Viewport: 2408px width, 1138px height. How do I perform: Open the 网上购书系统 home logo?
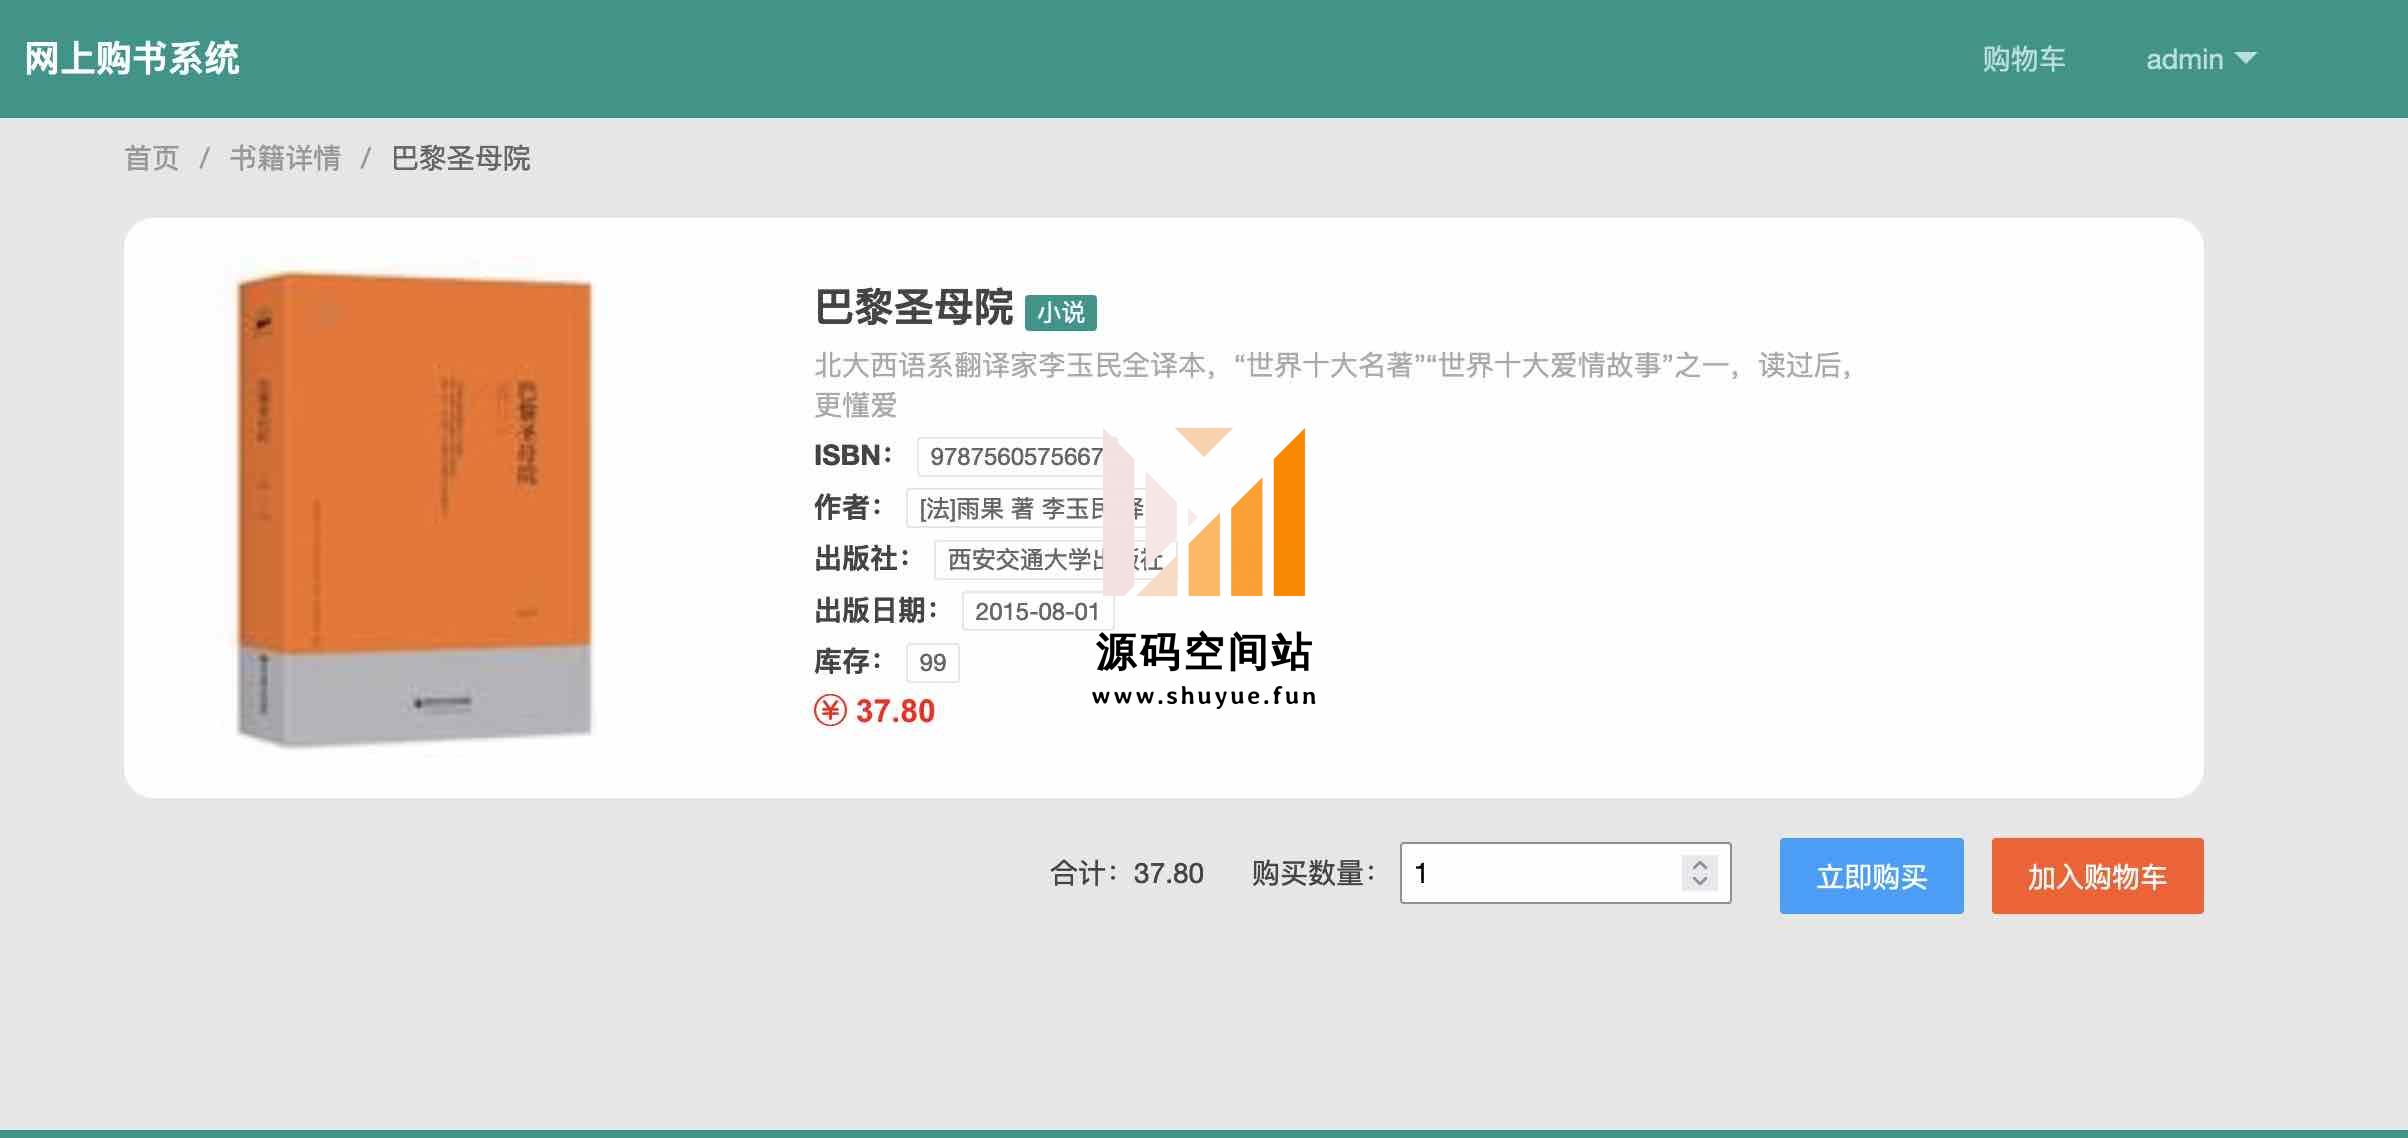point(132,59)
